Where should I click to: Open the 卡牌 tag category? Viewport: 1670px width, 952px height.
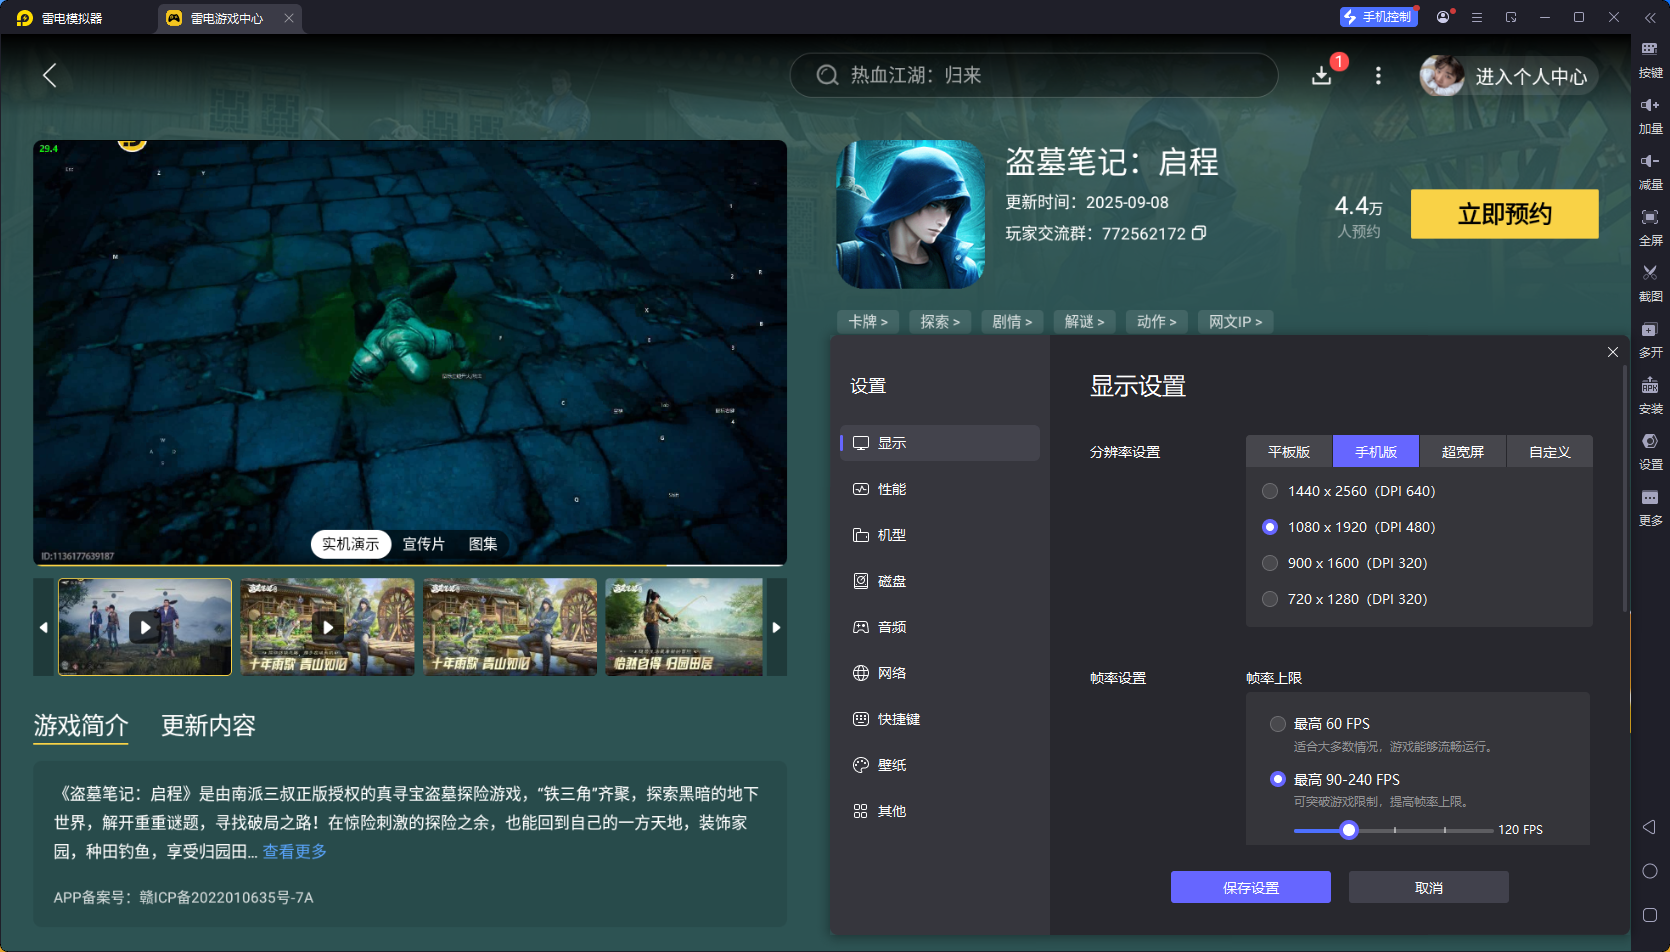[868, 321]
